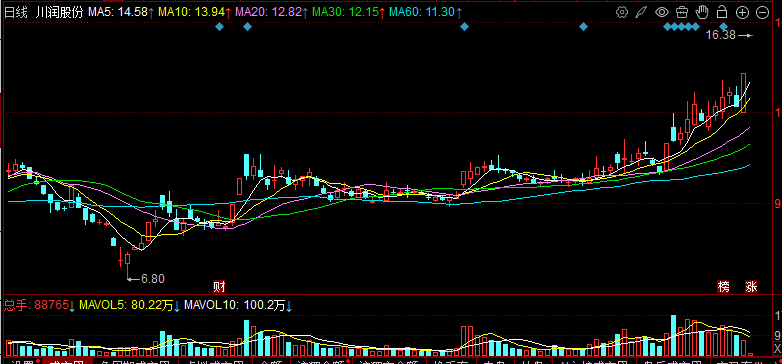
Task: Activate the hand pan tool
Action: coord(702,12)
